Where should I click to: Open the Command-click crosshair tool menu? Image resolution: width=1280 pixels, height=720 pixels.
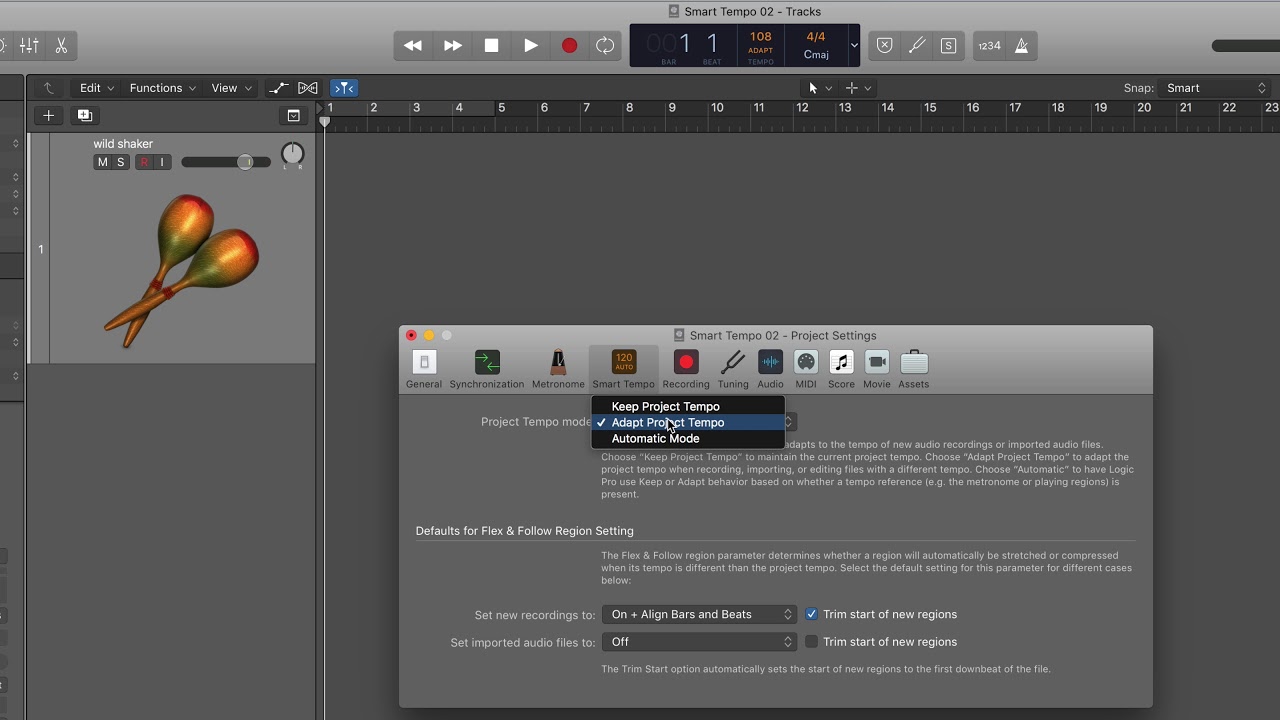(858, 88)
